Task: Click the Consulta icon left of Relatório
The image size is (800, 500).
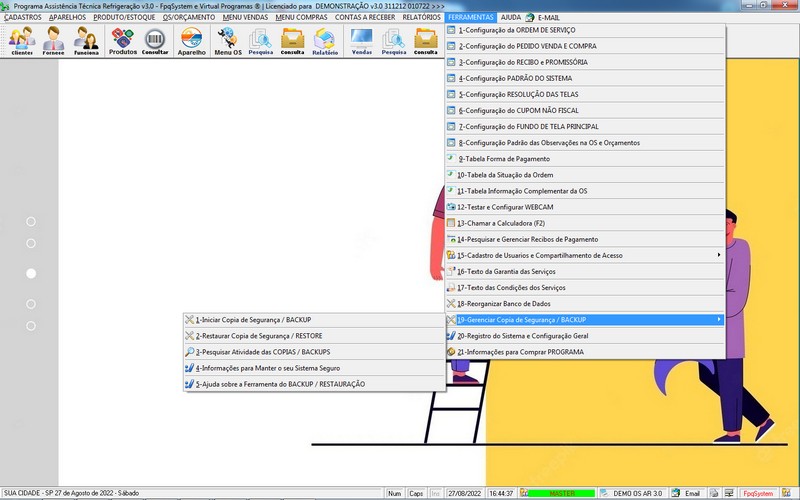Action: (x=292, y=41)
